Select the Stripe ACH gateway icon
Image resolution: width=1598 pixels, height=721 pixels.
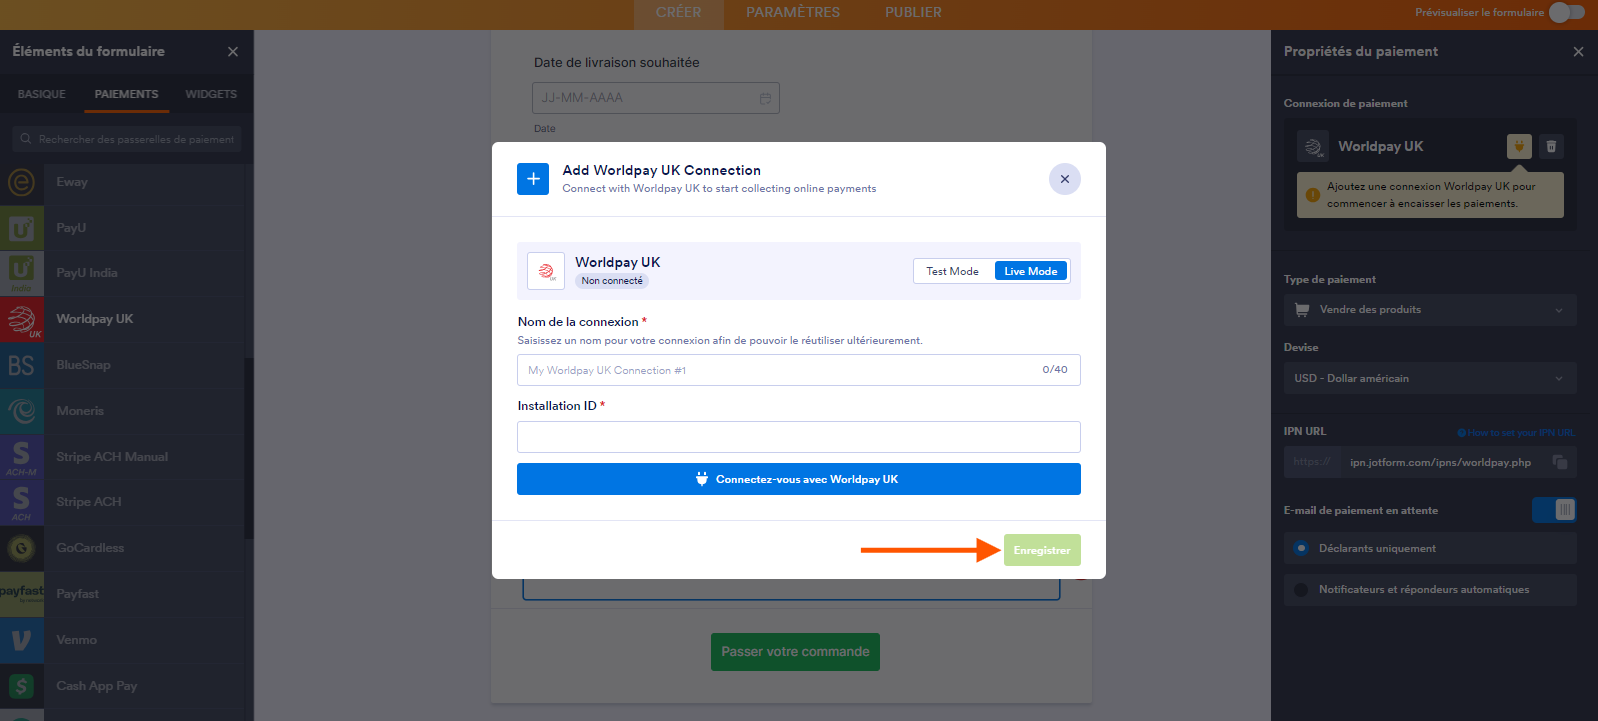22,501
